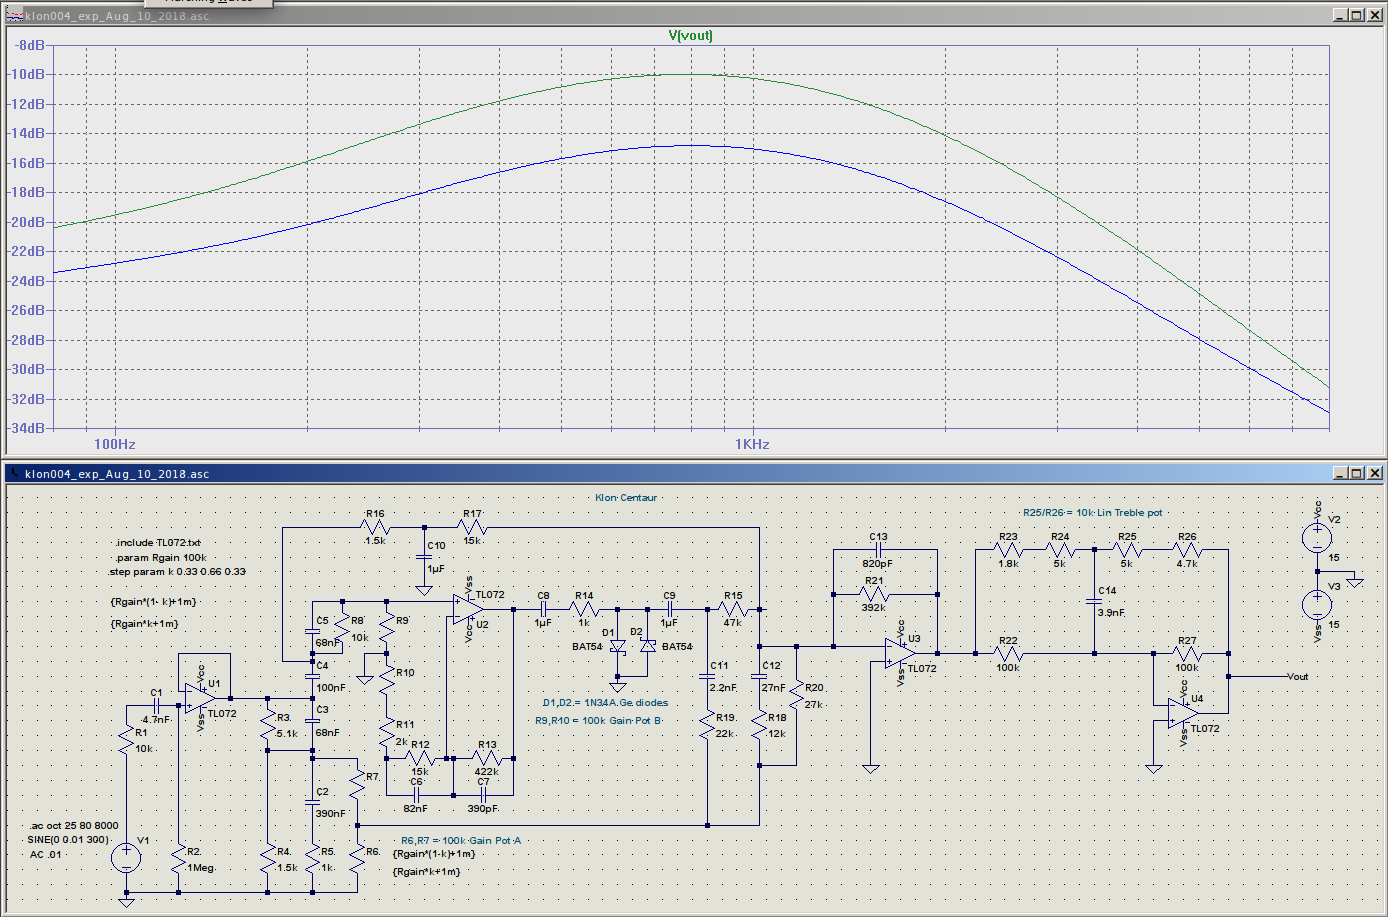Click the schematic window title bar
The width and height of the screenshot is (1388, 917).
pos(694,473)
